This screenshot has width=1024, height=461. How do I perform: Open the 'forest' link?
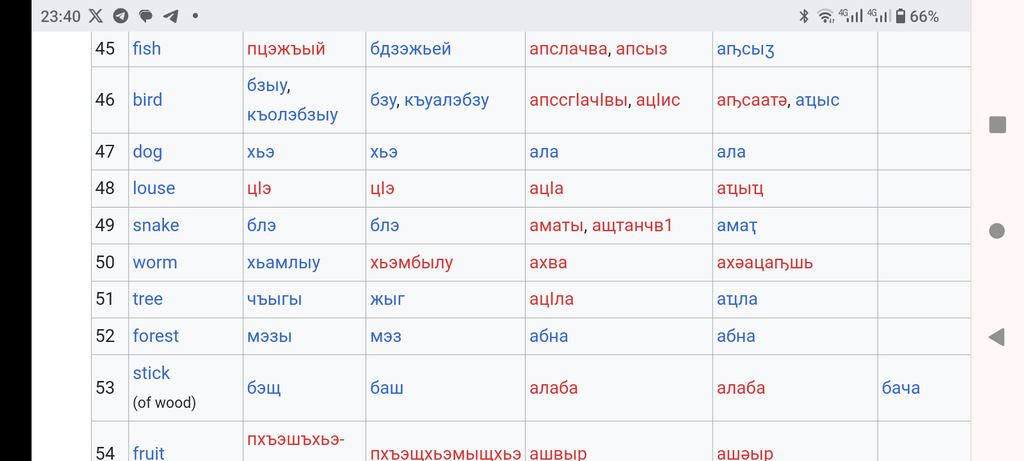(x=155, y=336)
